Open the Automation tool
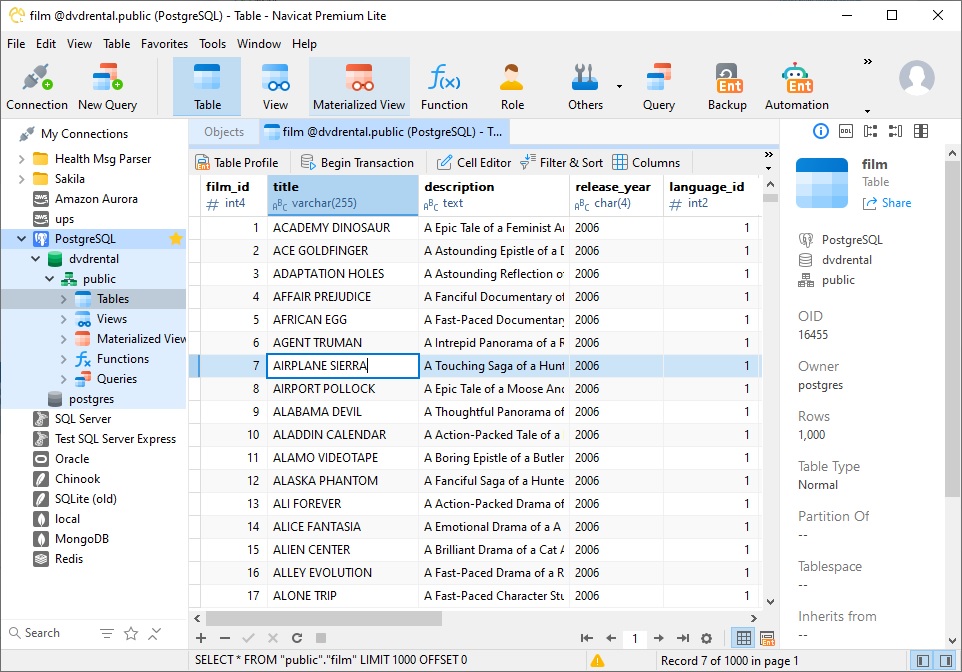Image resolution: width=962 pixels, height=672 pixels. click(x=796, y=87)
